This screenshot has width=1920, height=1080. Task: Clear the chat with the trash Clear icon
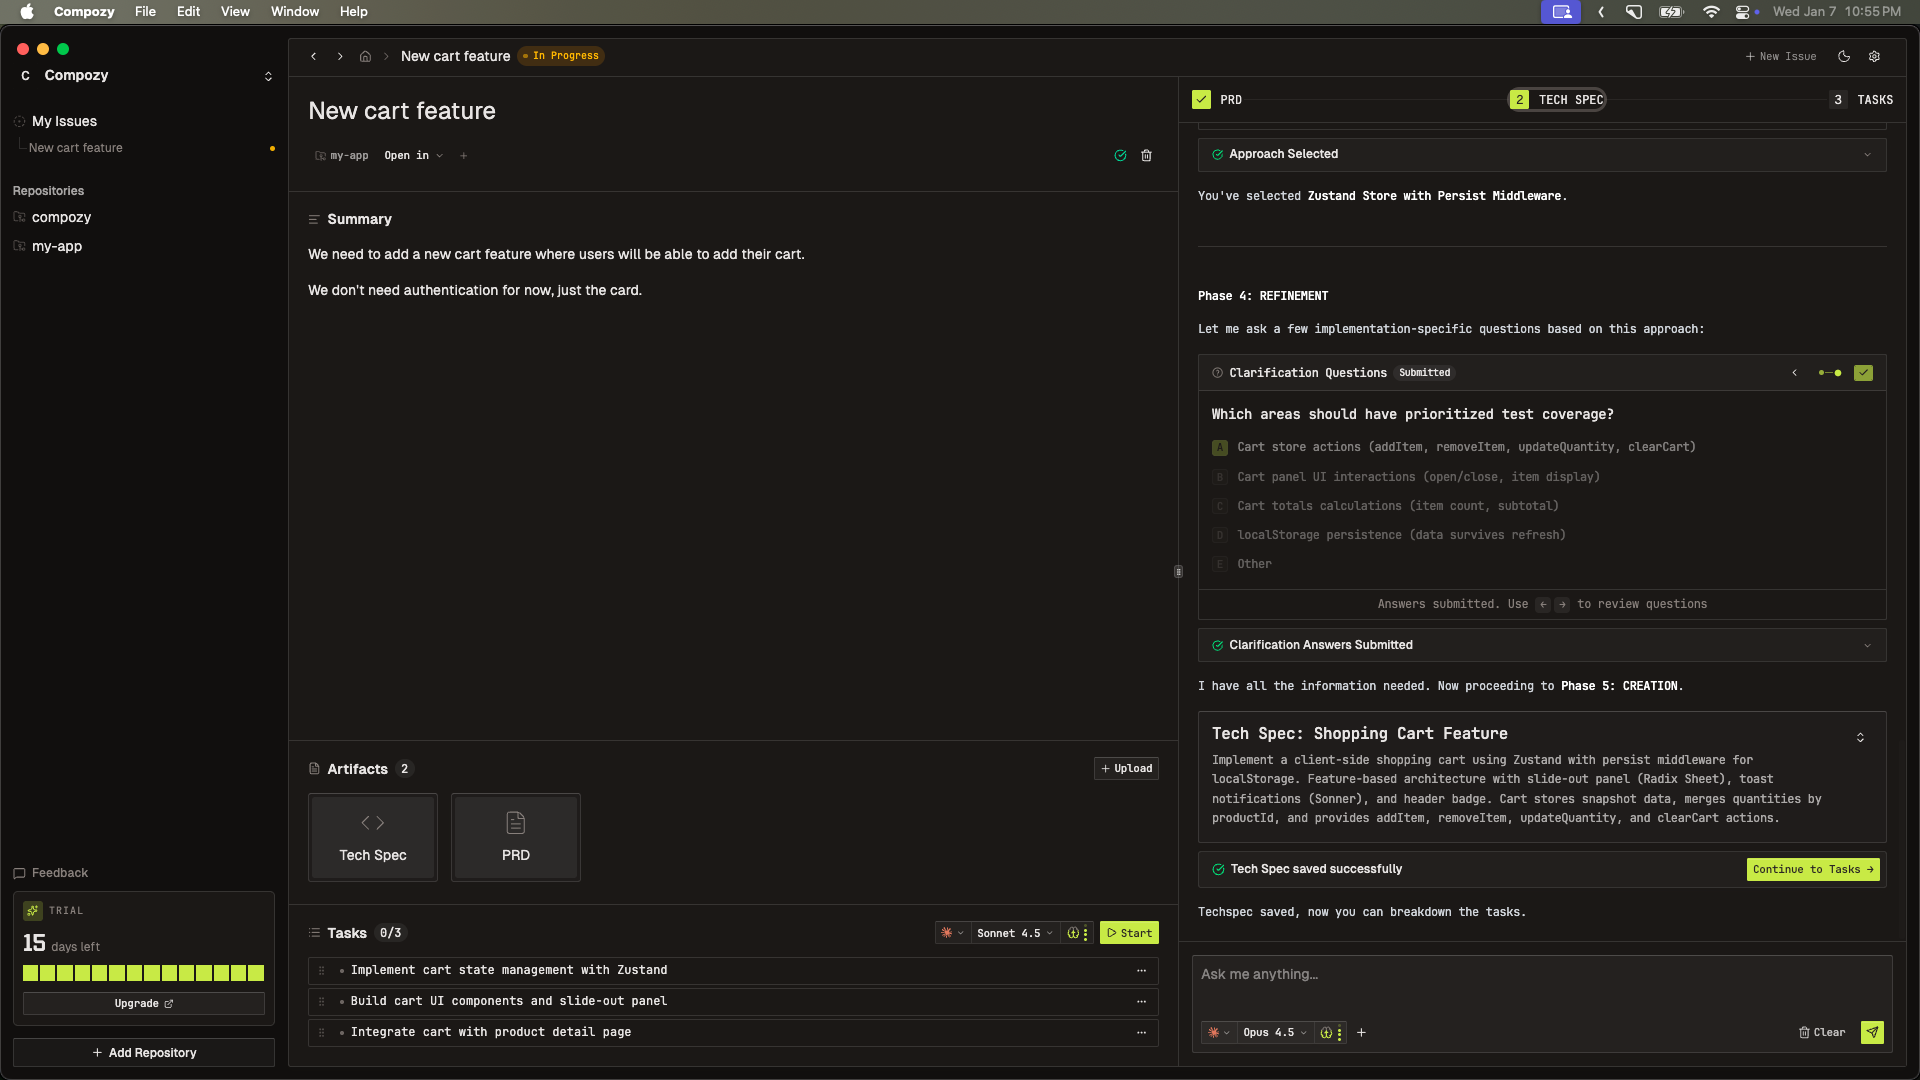(1821, 1032)
